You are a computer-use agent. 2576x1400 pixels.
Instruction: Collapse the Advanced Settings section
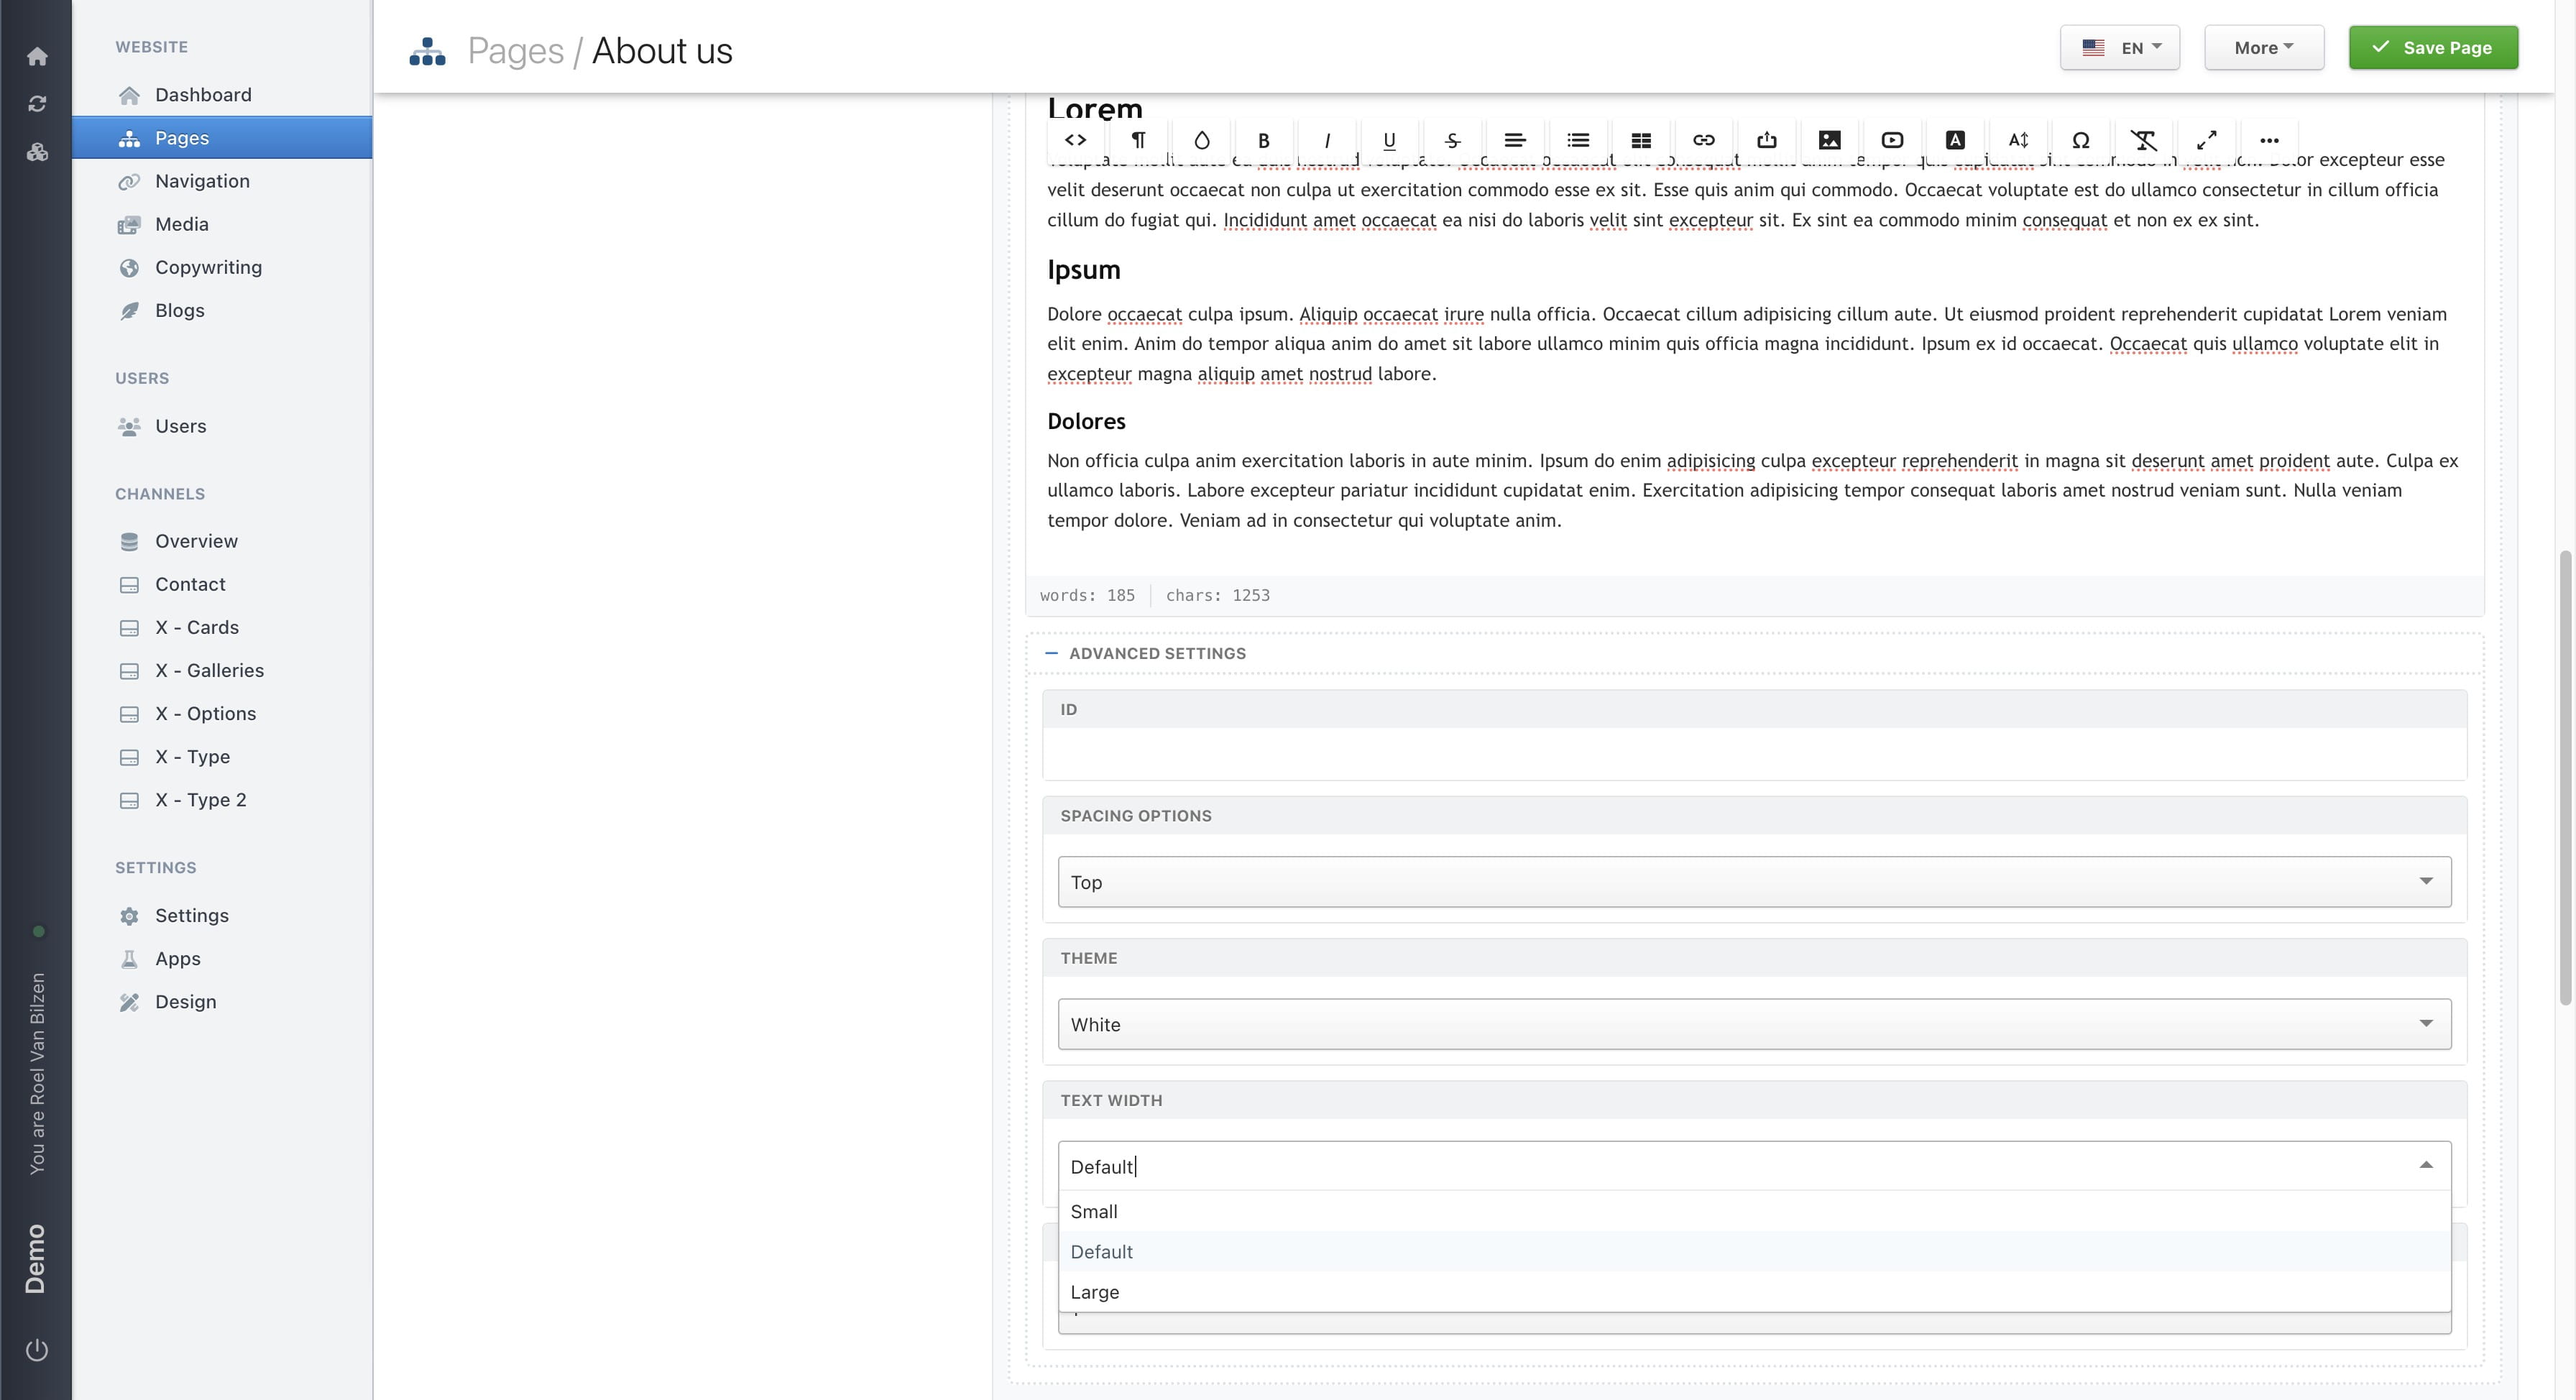click(1051, 652)
